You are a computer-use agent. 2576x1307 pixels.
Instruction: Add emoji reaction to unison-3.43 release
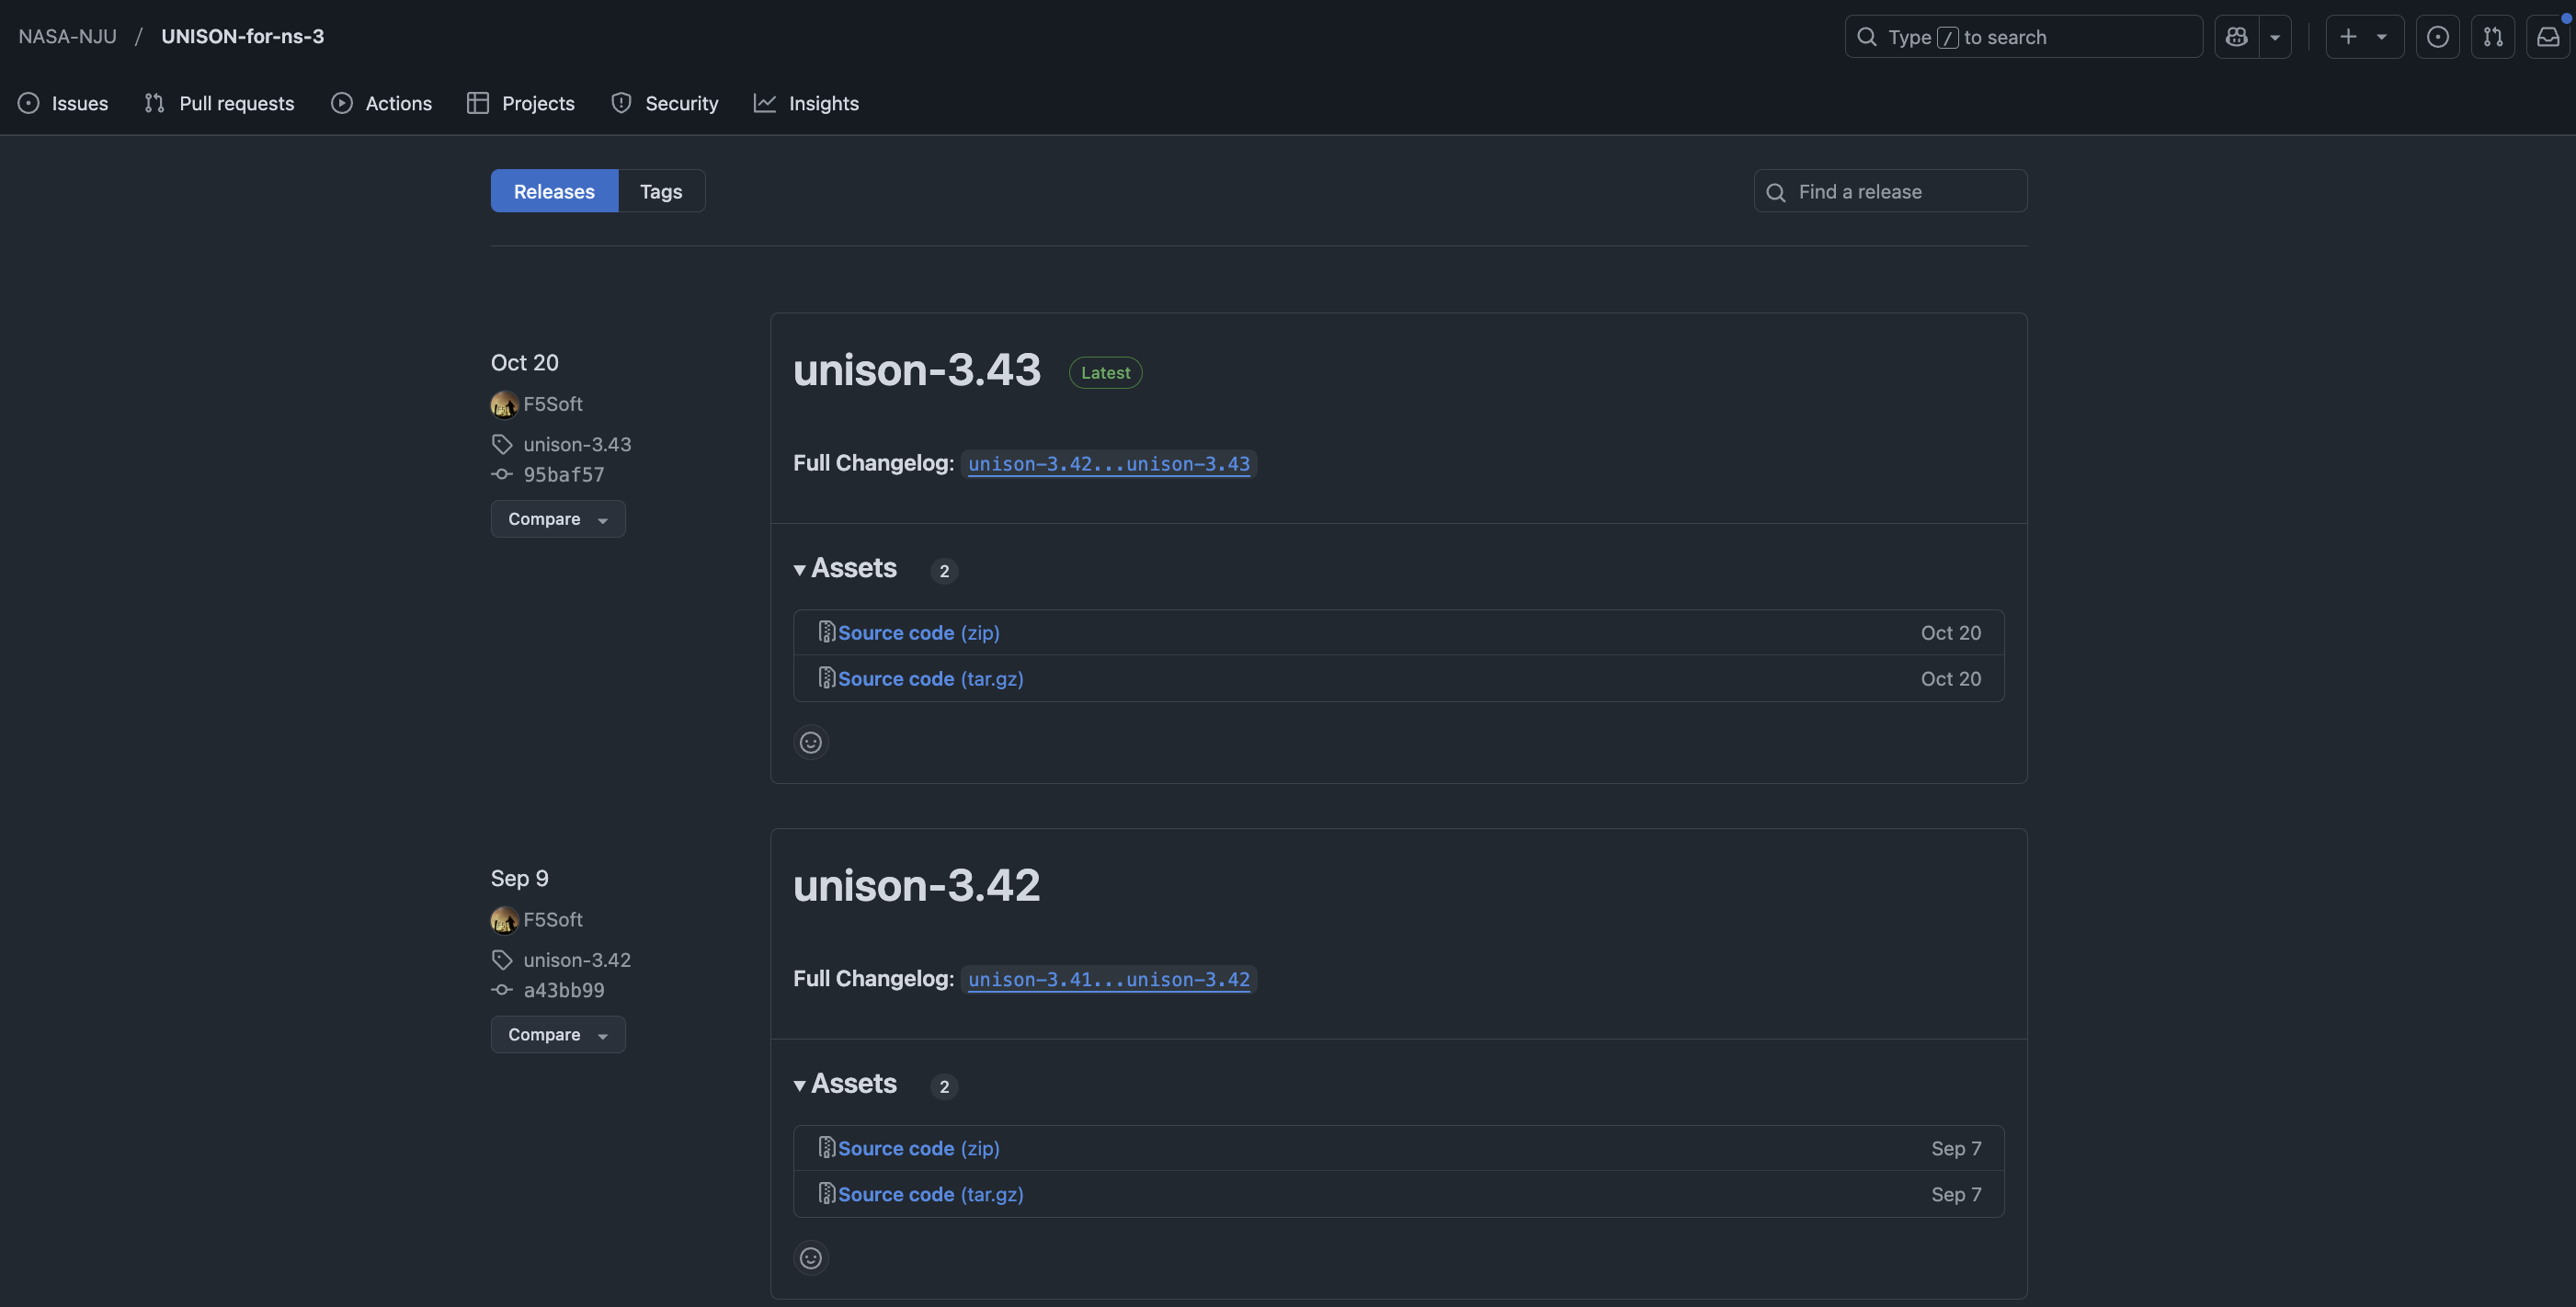[810, 742]
